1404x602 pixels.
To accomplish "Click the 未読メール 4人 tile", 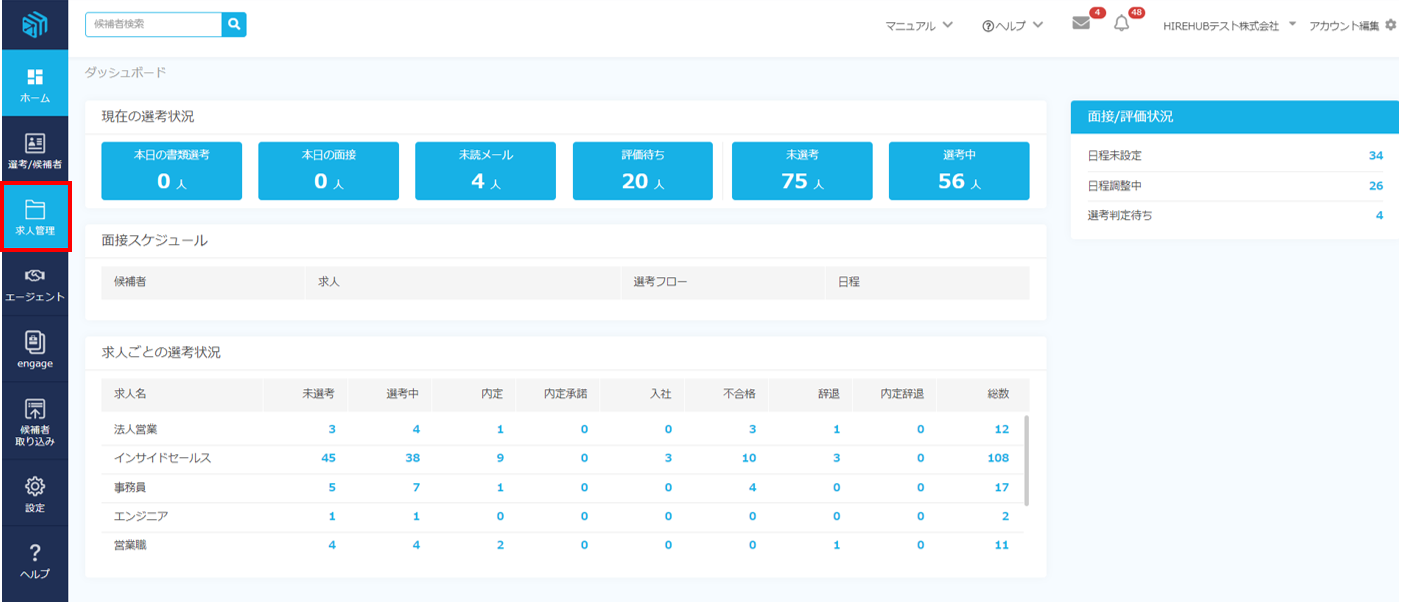I will (486, 171).
